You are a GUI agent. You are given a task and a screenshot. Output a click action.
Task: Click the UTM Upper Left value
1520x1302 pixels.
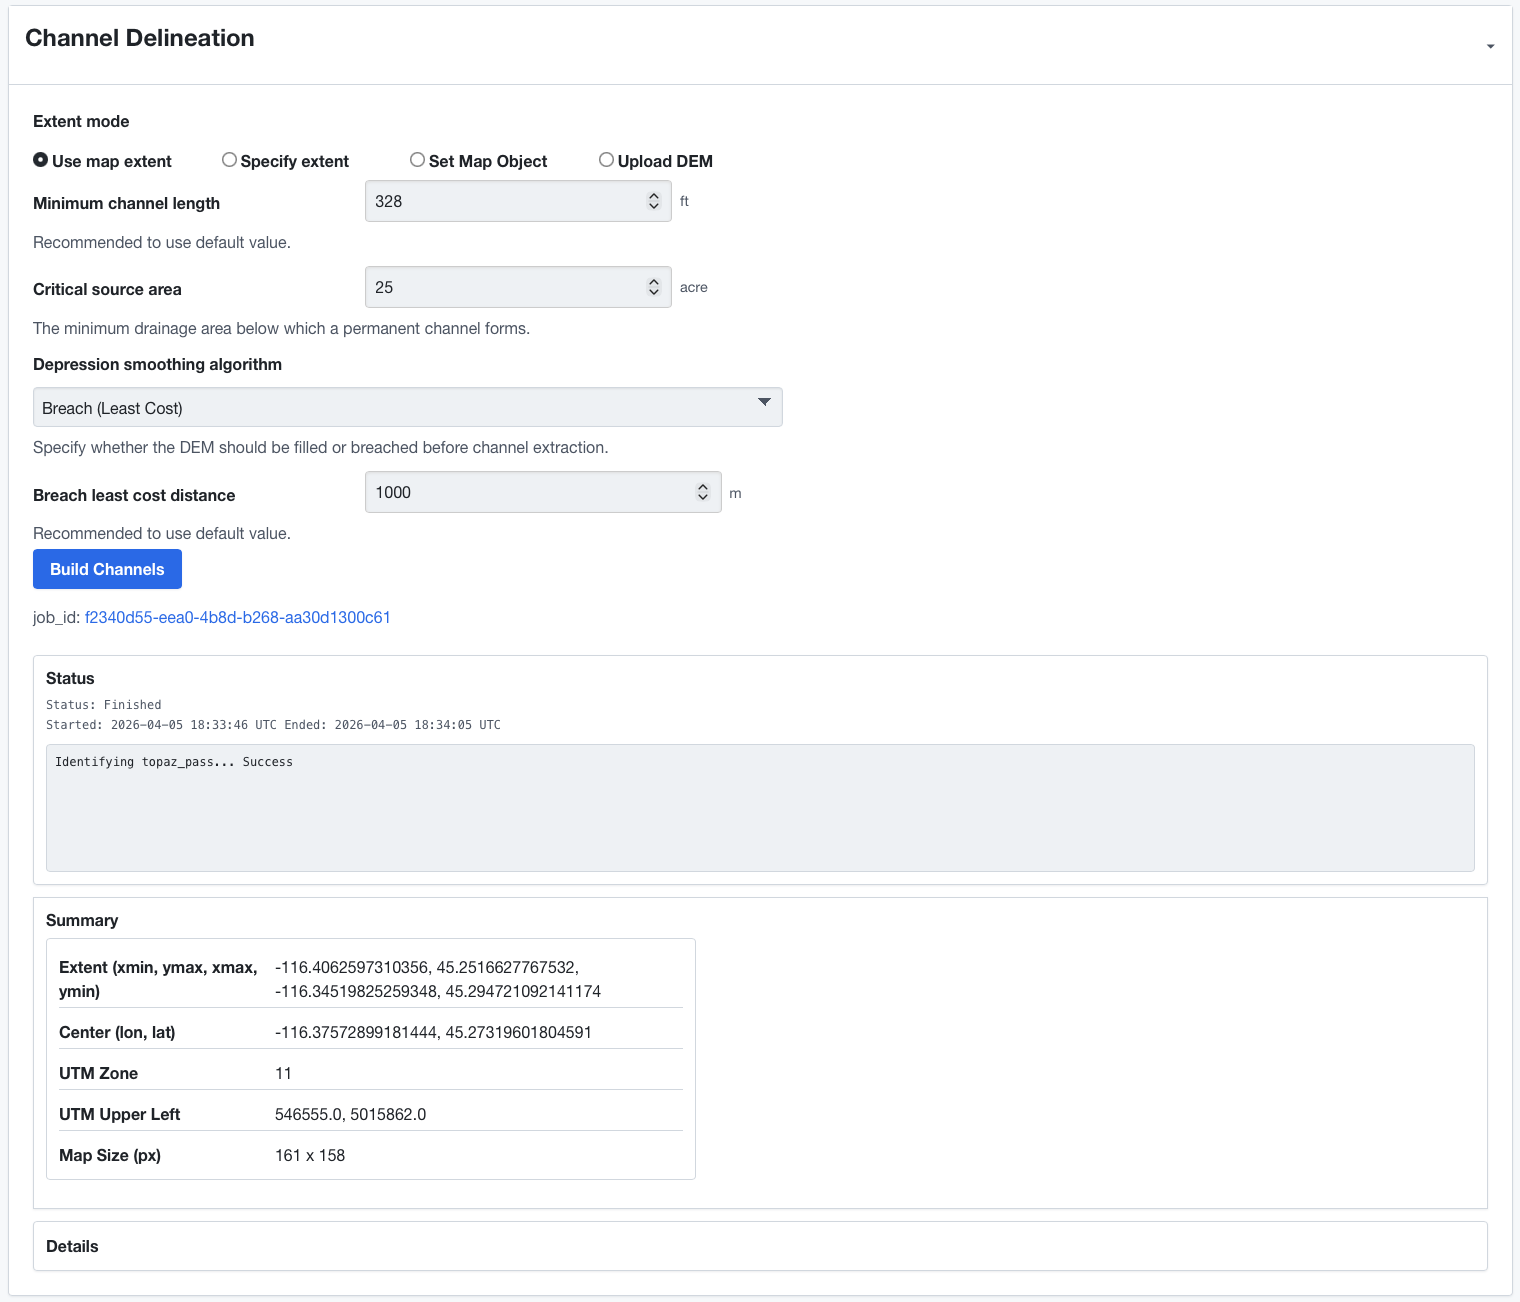tap(350, 1114)
